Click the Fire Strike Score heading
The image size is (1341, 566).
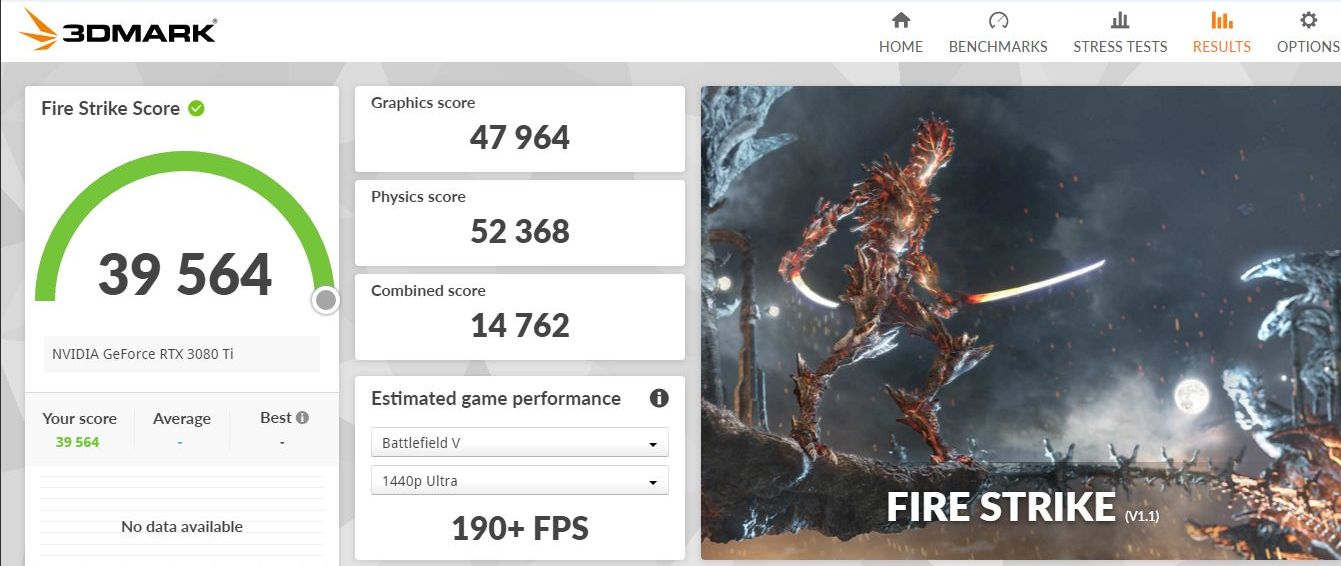(111, 108)
